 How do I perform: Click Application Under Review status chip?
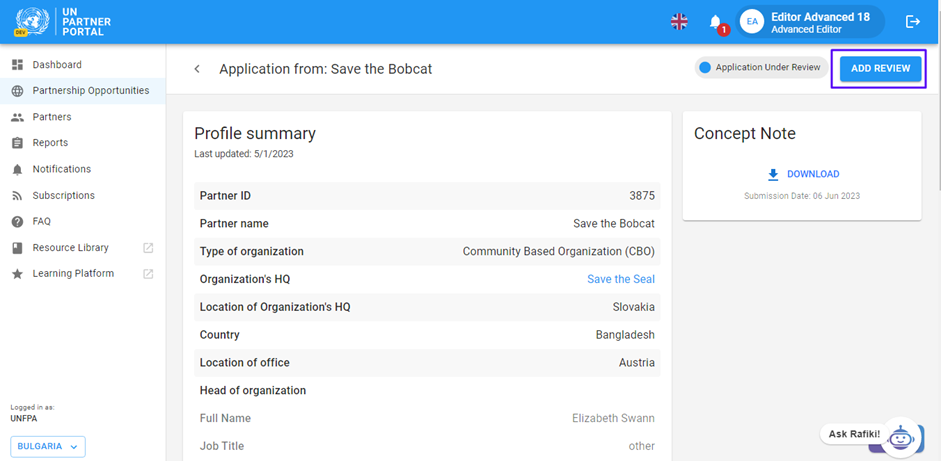pyautogui.click(x=761, y=68)
